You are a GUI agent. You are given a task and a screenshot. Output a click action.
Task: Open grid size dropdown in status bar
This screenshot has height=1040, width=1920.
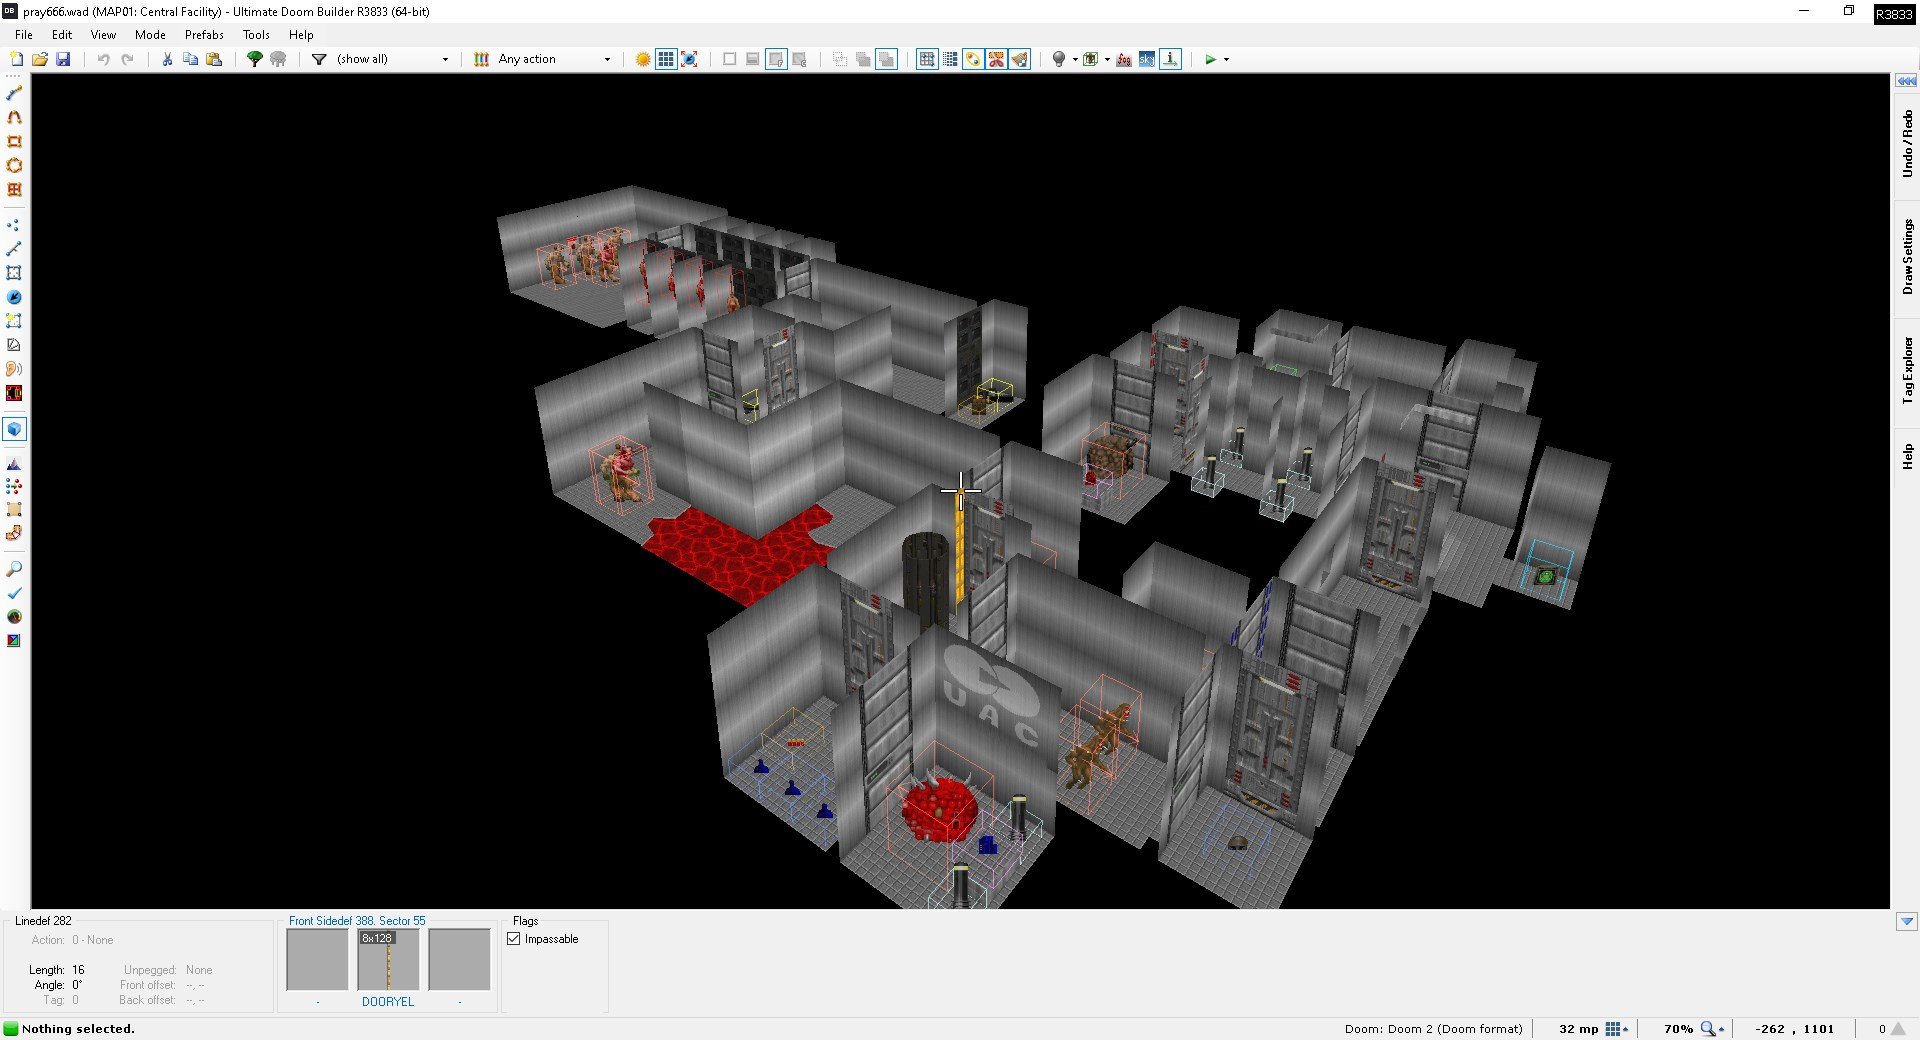point(1616,1029)
